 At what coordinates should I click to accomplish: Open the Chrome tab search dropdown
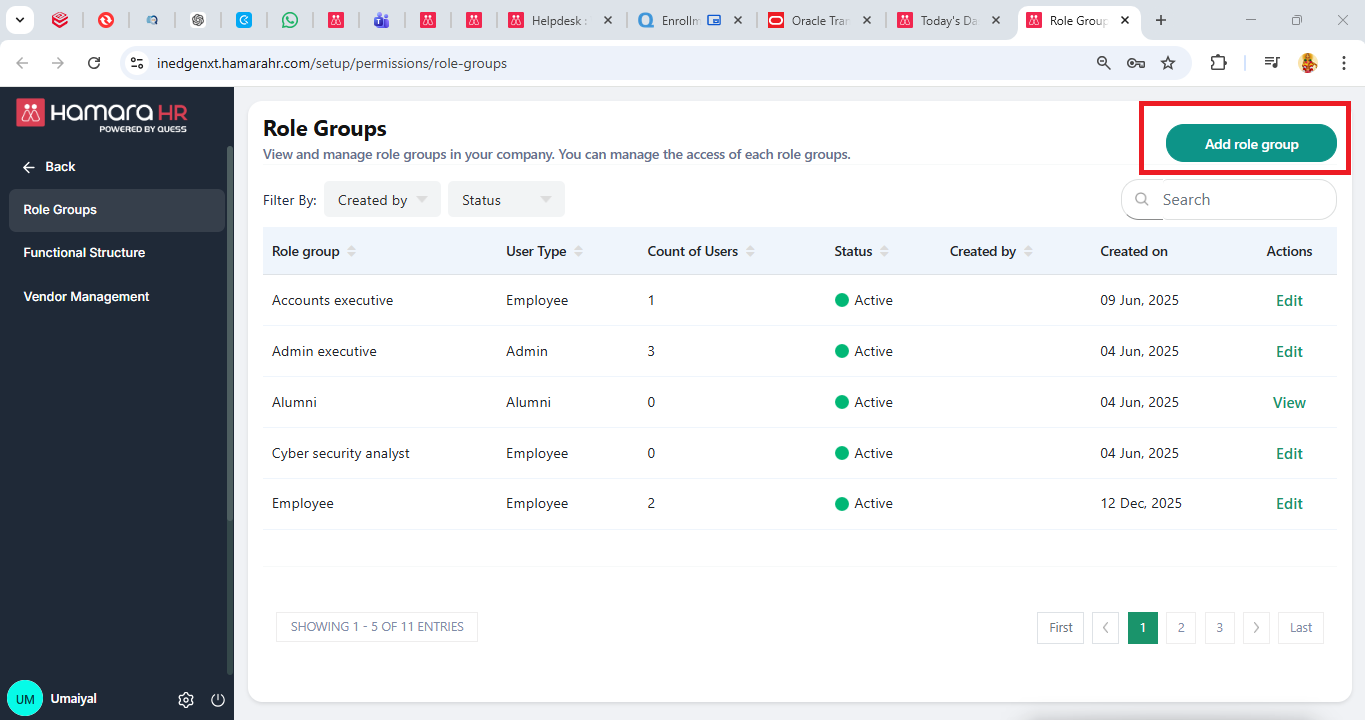(x=18, y=20)
